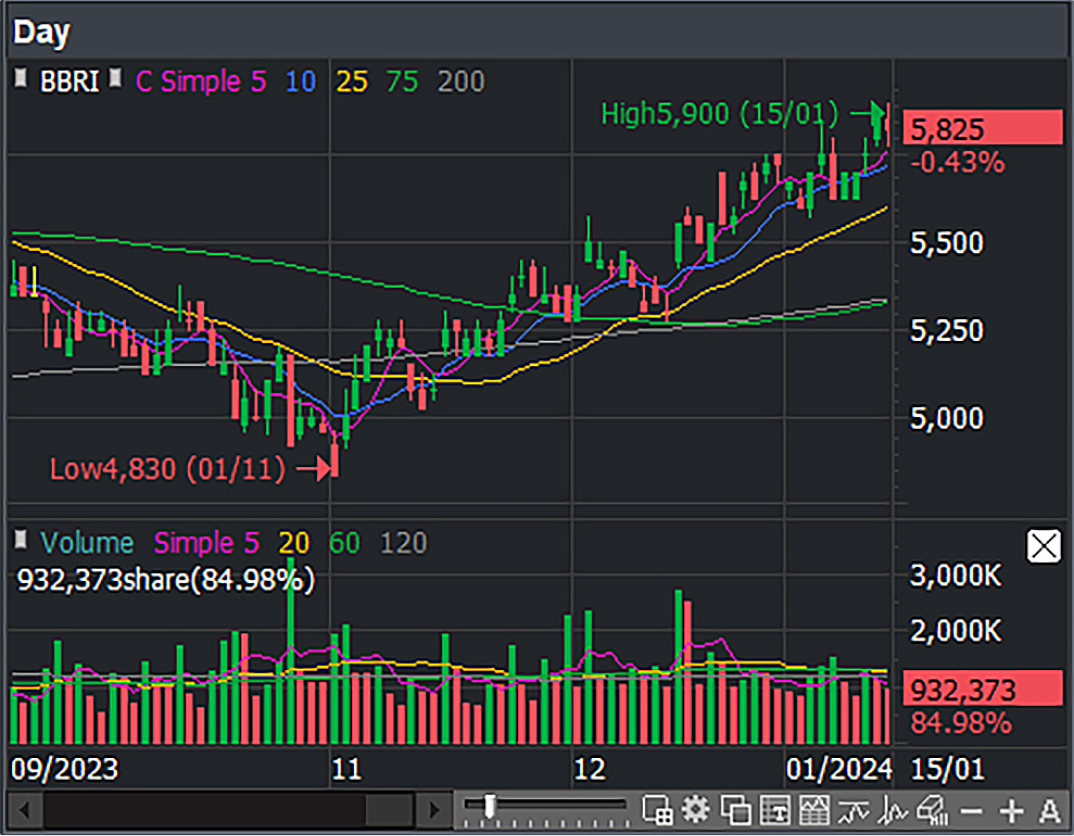This screenshot has width=1074, height=836.
Task: Select the volume 60 average label
Action: point(344,544)
